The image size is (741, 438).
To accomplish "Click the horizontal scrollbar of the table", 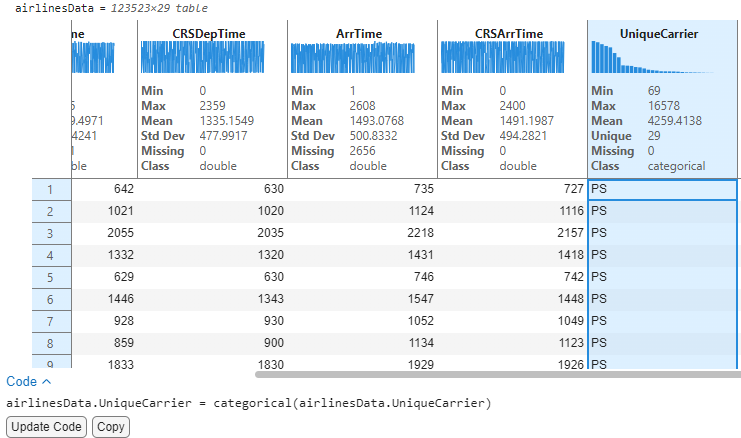I will 495,375.
